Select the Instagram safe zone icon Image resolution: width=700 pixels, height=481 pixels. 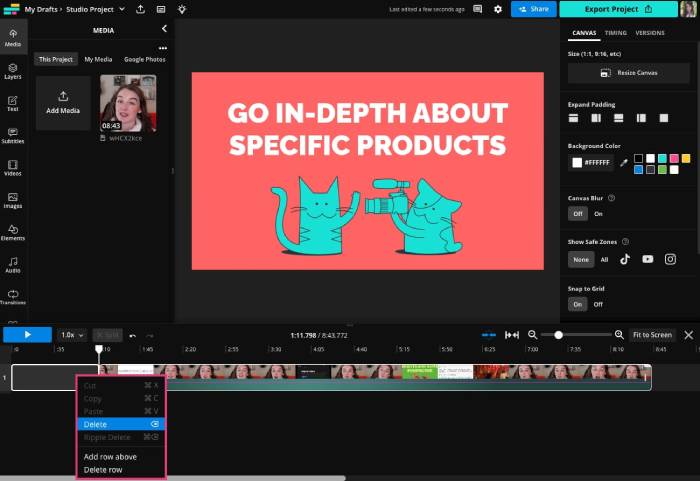670,259
